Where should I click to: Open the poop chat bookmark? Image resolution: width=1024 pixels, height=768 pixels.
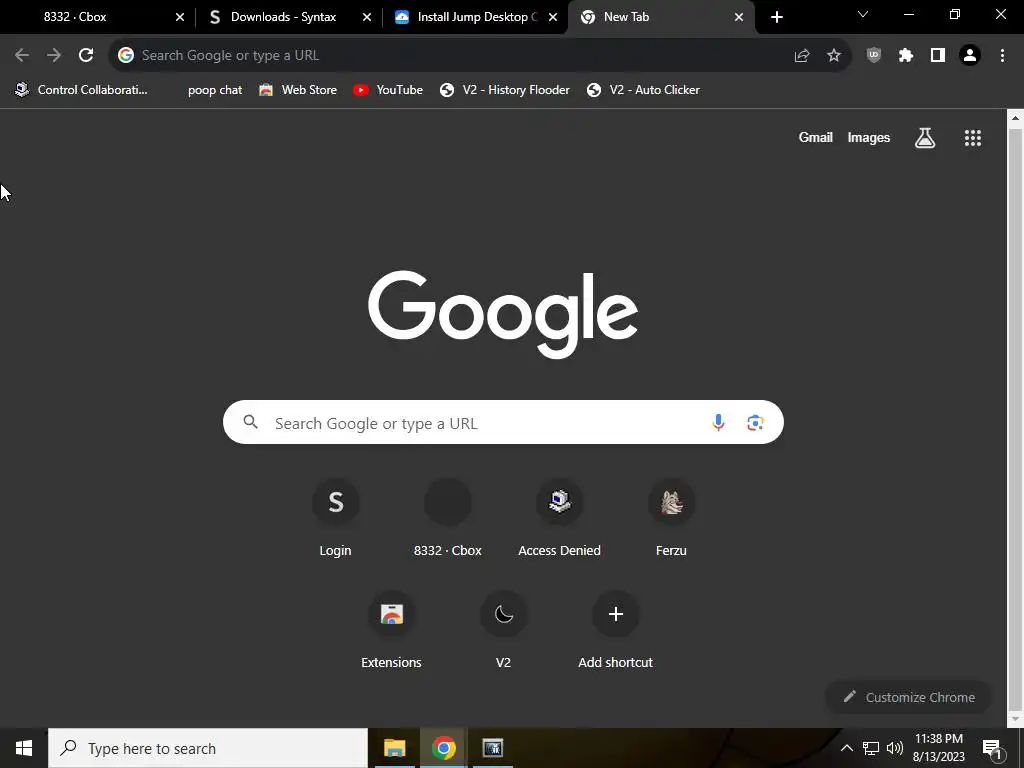(214, 90)
